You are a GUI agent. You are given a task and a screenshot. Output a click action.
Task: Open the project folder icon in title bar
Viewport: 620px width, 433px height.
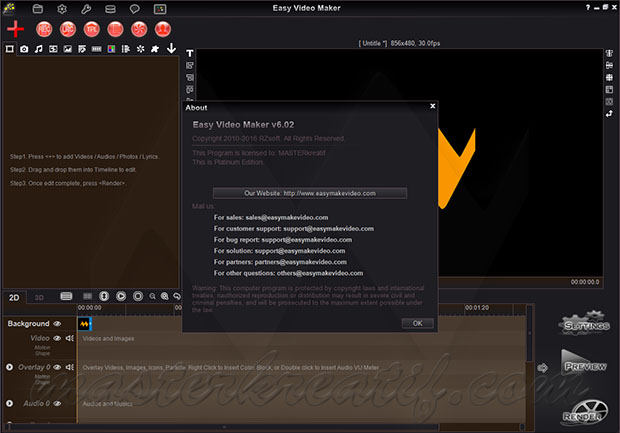[38, 9]
